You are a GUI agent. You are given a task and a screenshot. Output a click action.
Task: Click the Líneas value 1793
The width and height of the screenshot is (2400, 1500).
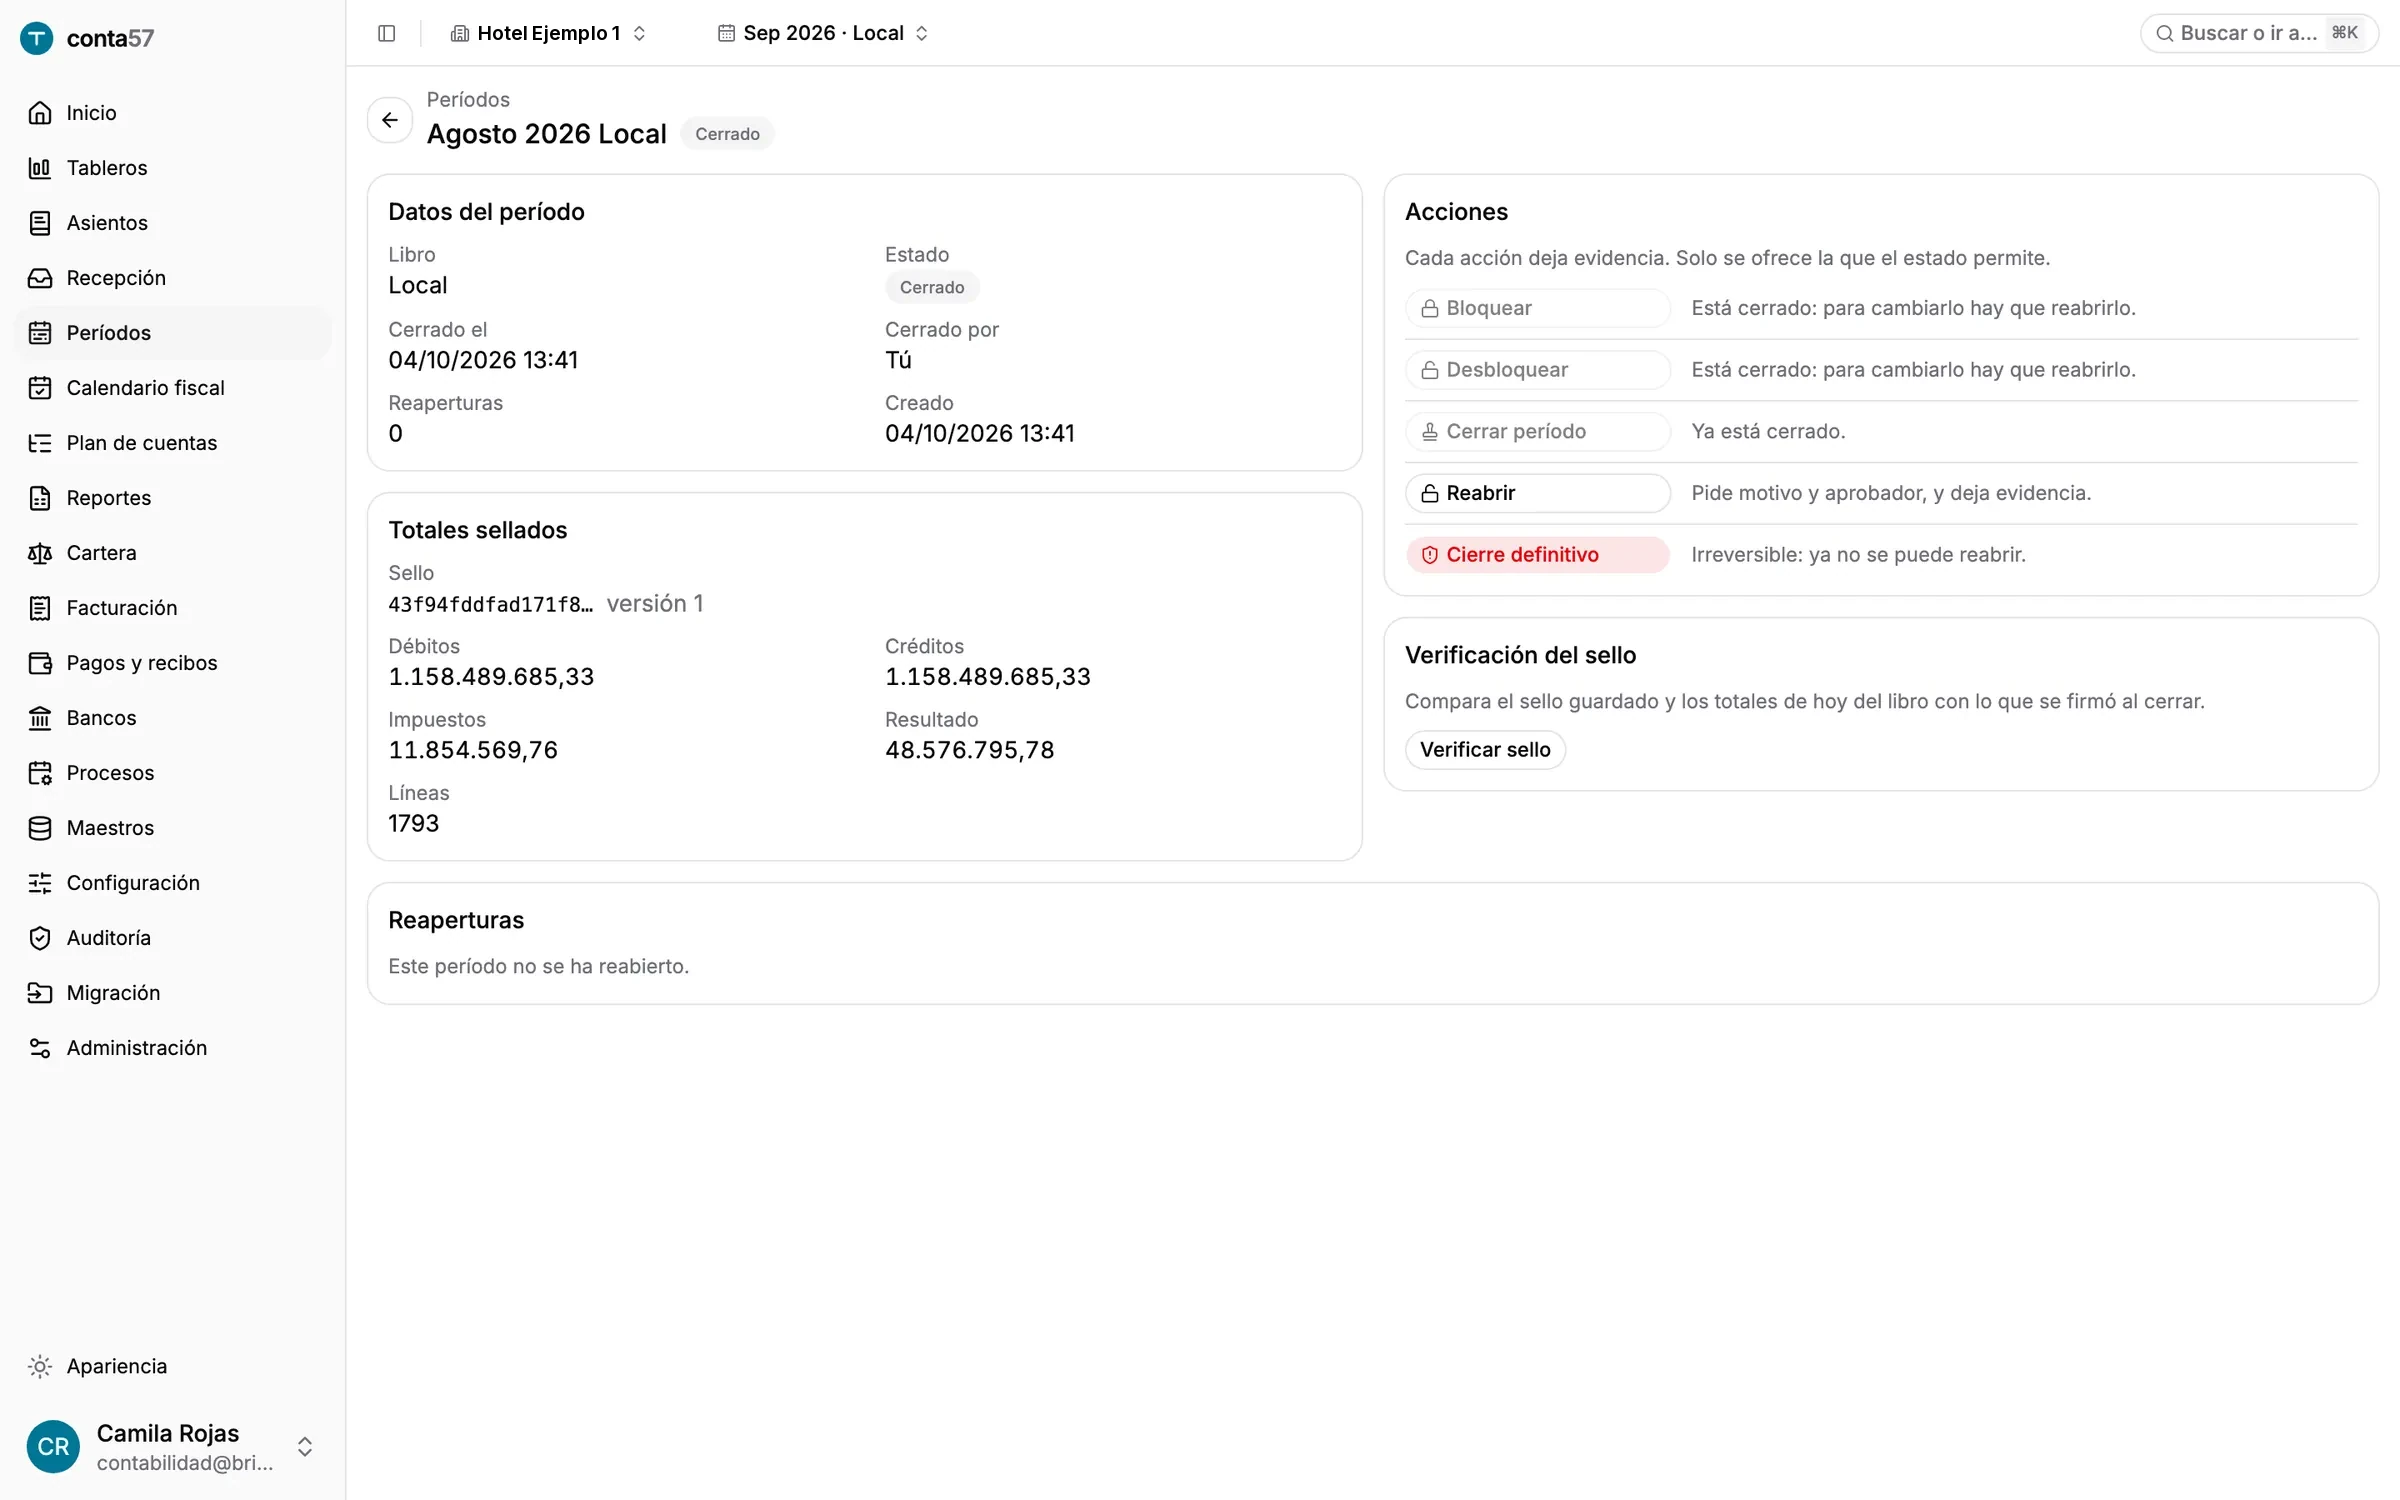point(414,824)
